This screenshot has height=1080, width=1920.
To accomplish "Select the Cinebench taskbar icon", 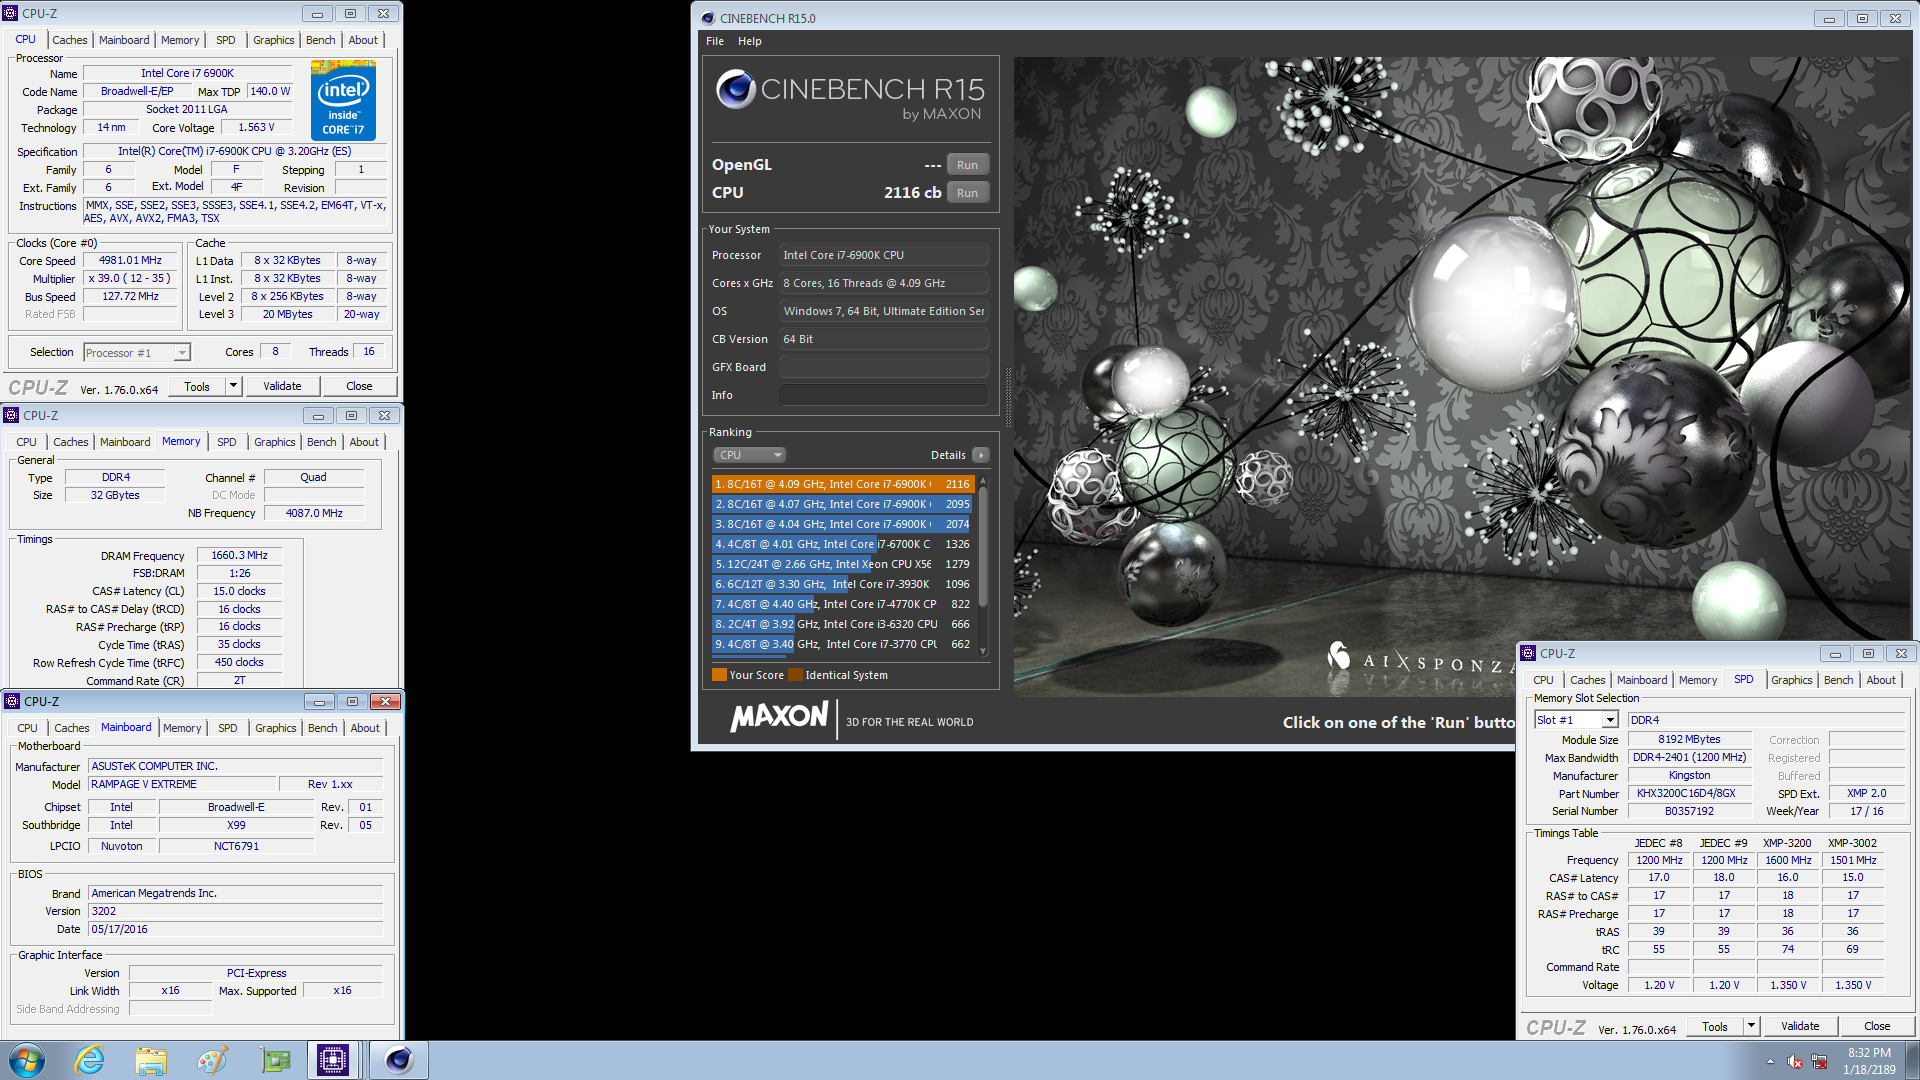I will coord(398,1060).
